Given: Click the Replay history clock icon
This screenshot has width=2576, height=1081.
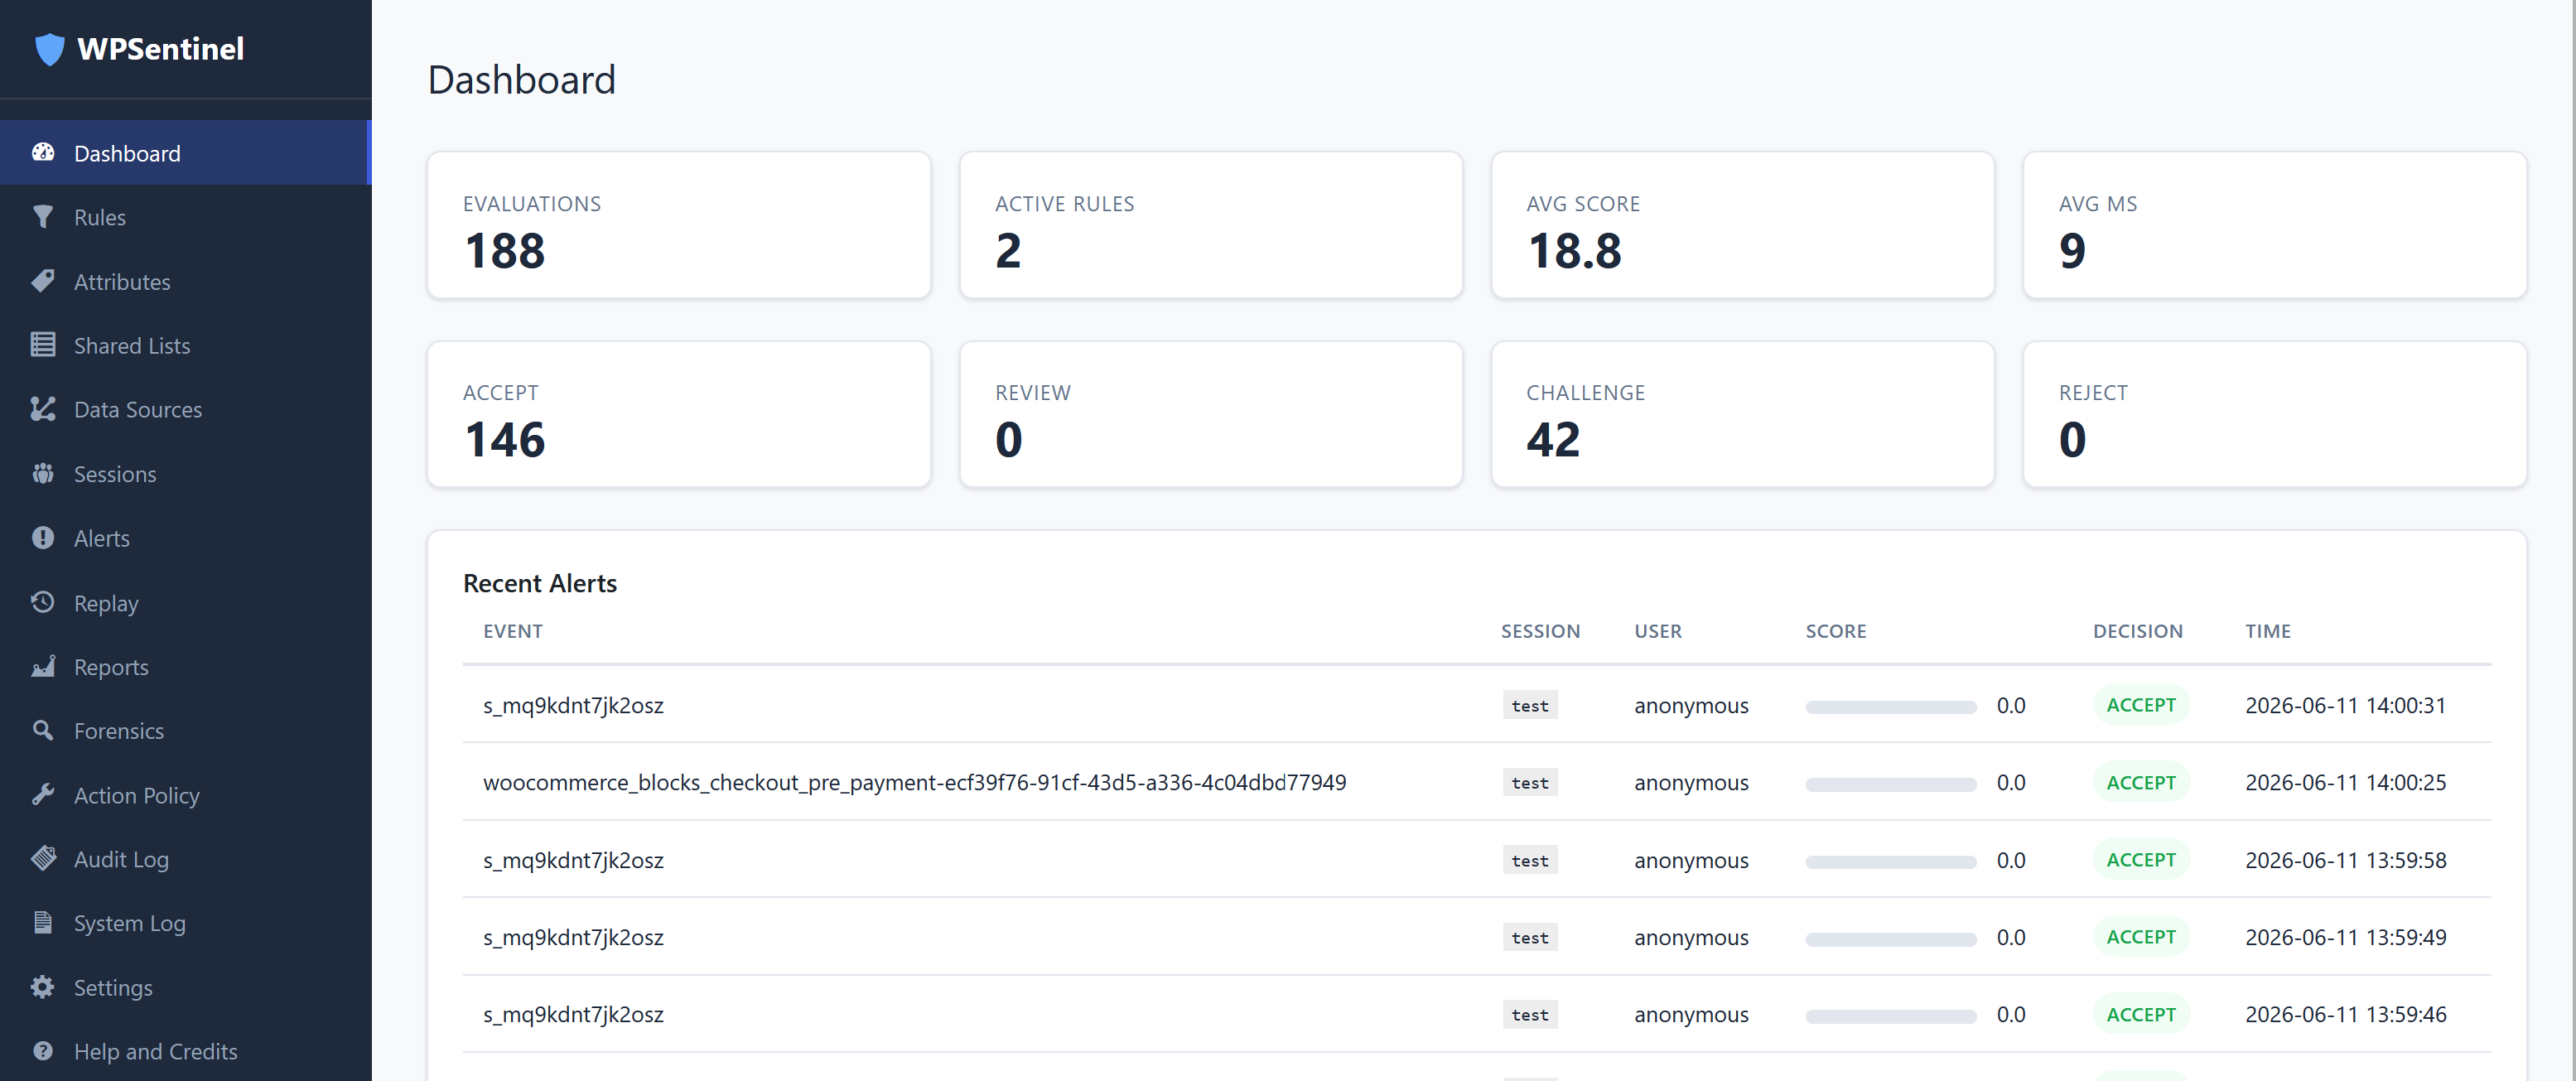Looking at the screenshot, I should click(43, 602).
